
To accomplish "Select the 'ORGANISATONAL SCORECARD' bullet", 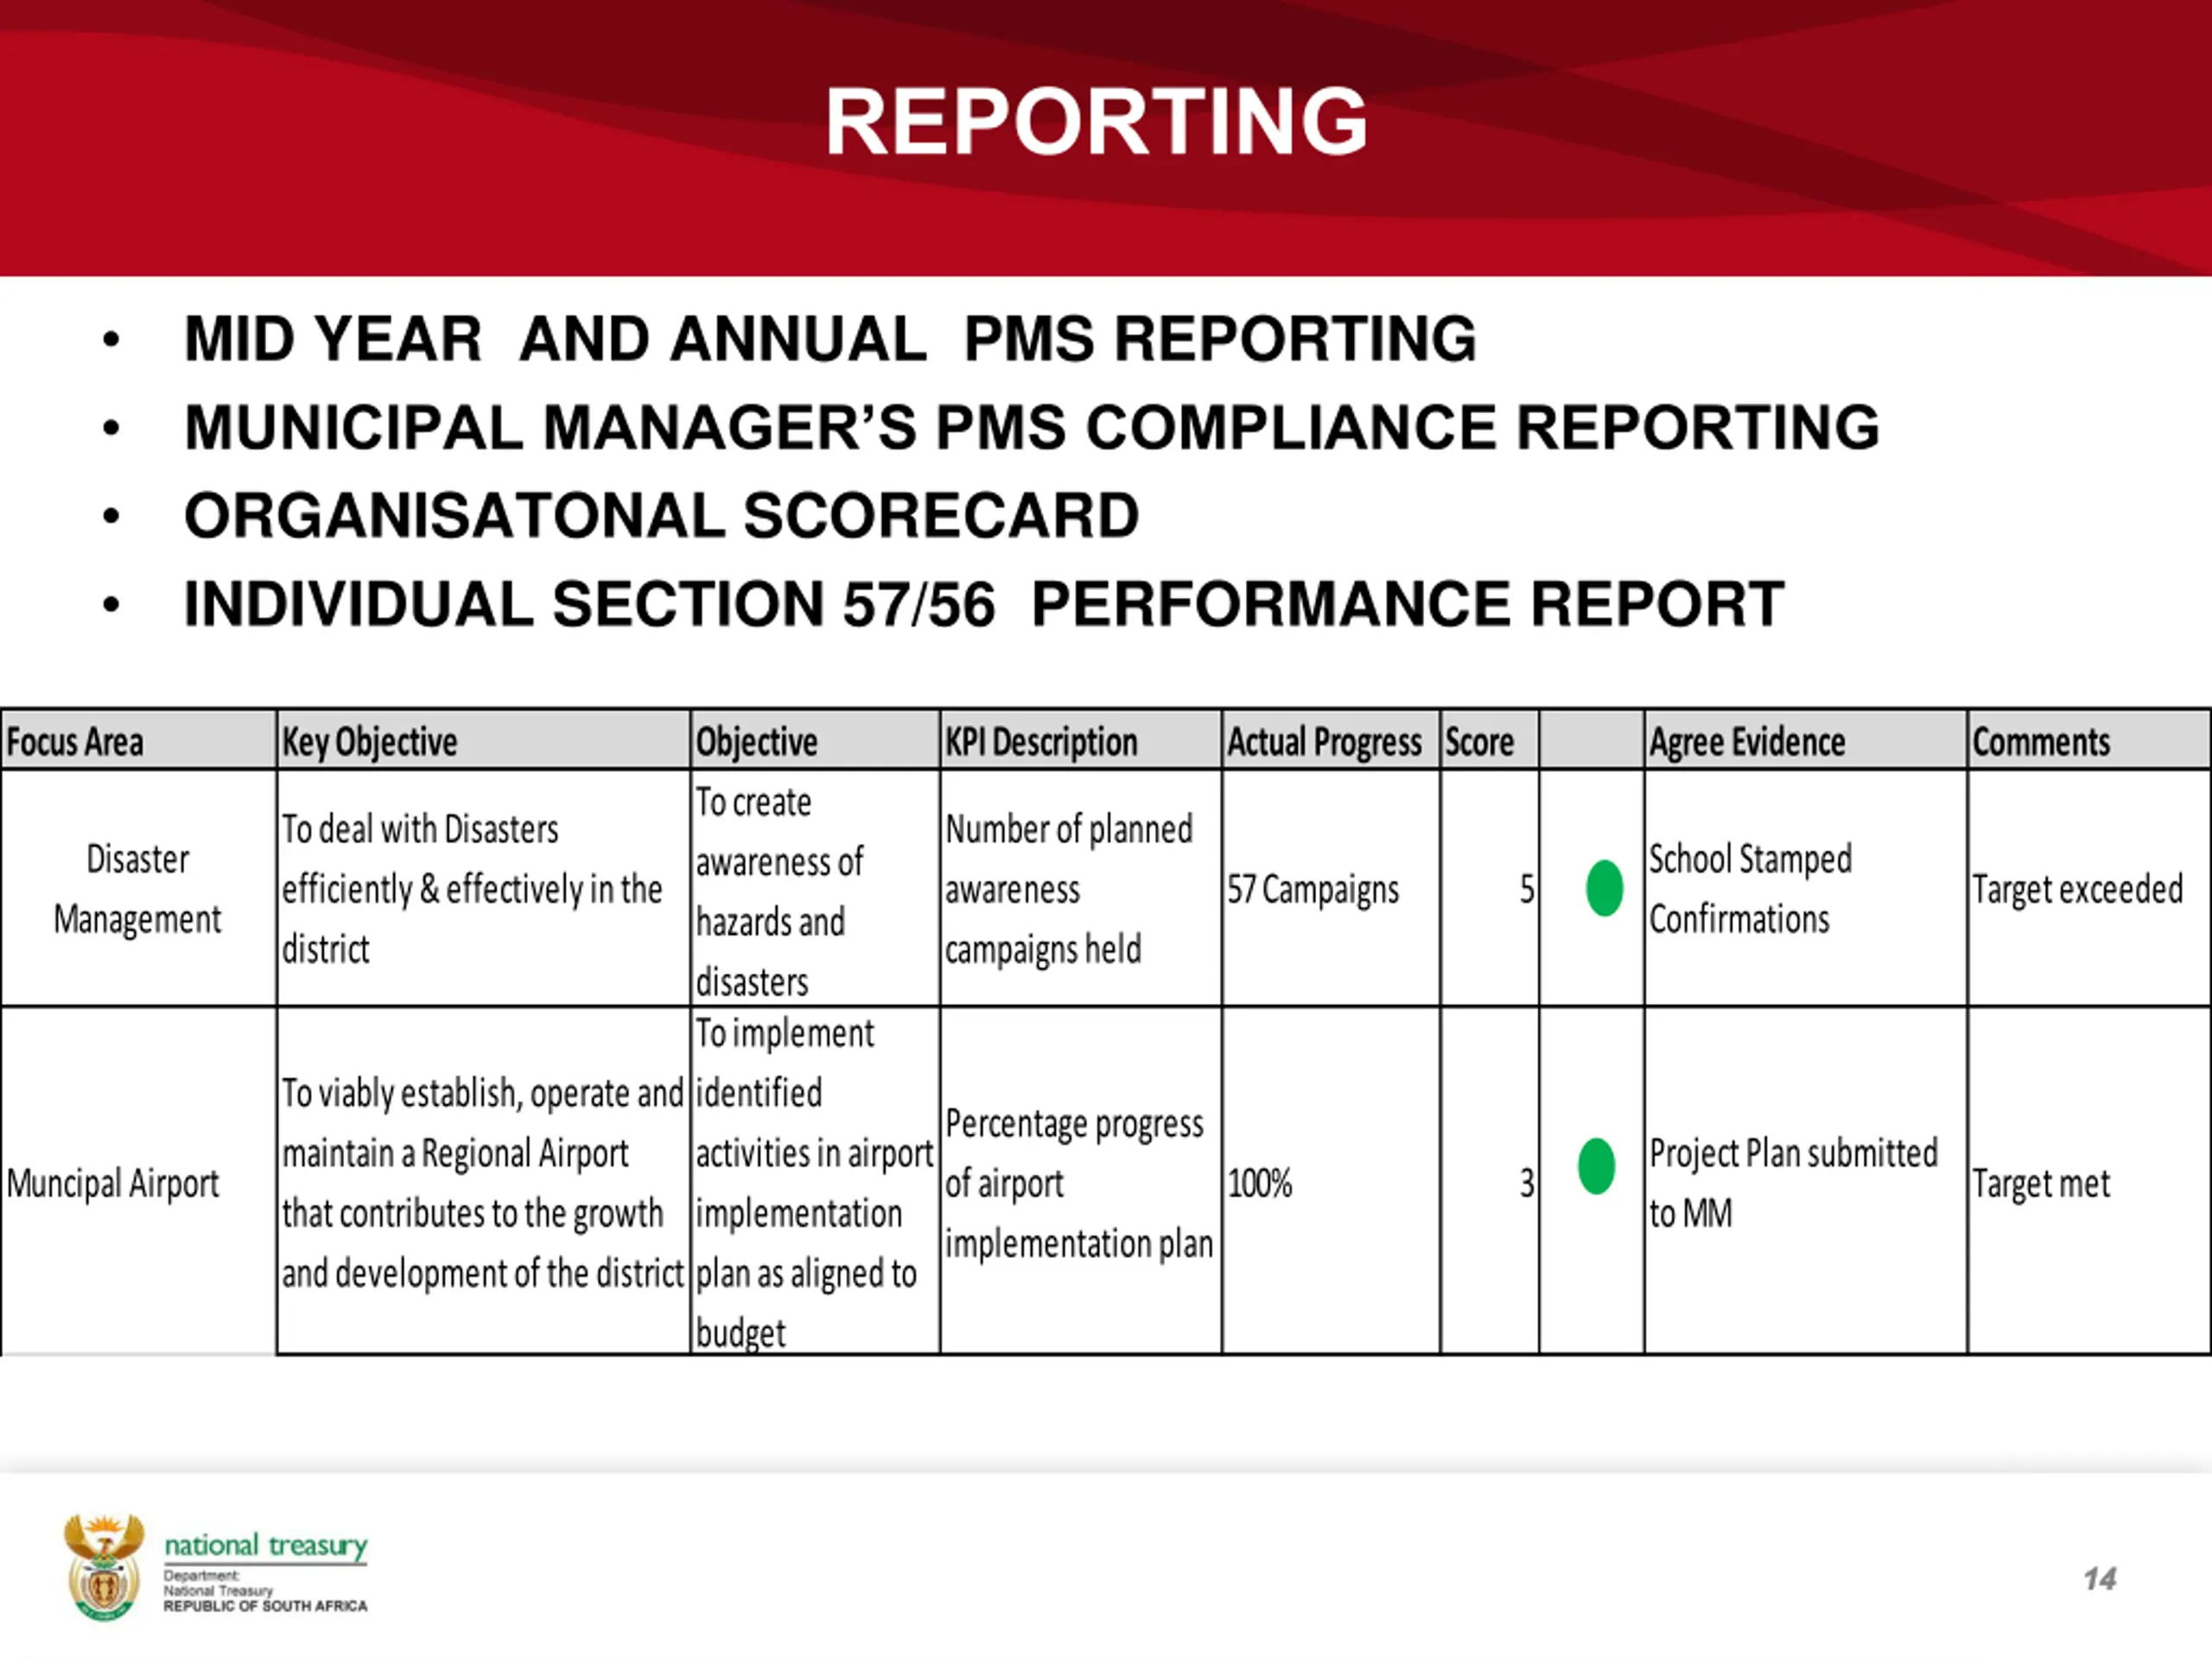I will (x=661, y=516).
